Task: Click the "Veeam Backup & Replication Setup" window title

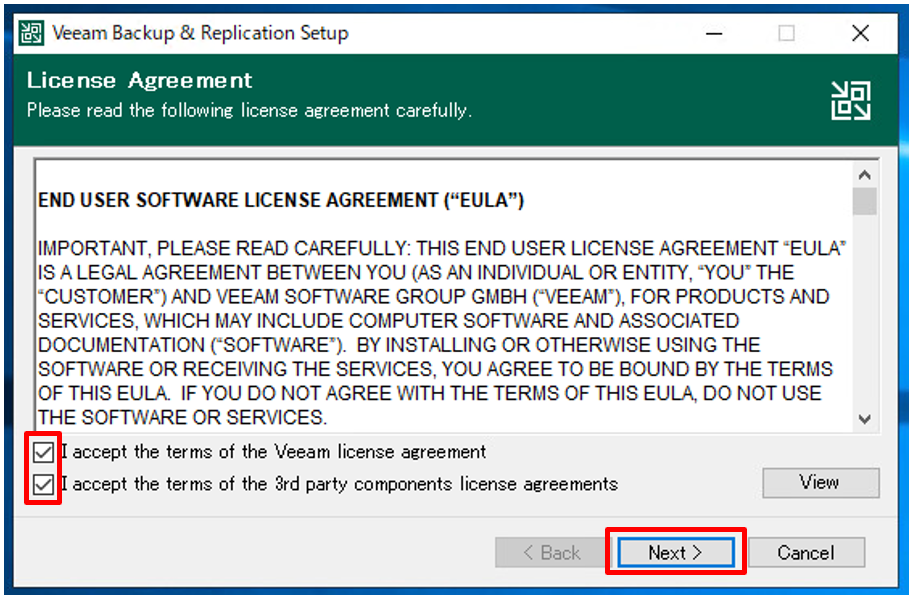Action: pyautogui.click(x=200, y=33)
